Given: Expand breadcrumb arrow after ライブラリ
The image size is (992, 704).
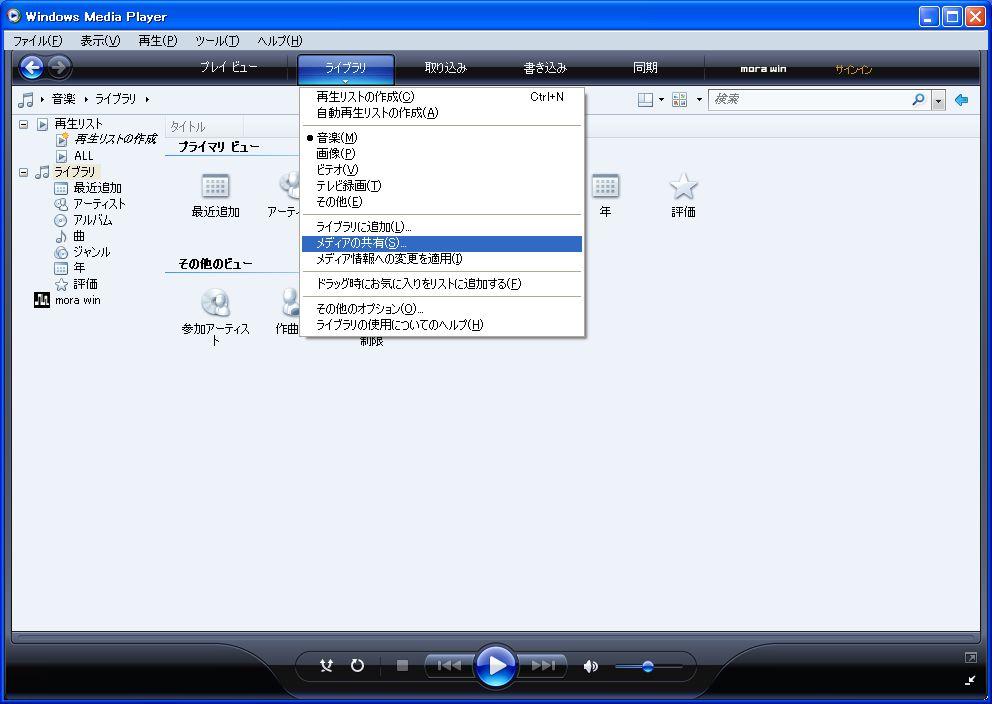Looking at the screenshot, I should (x=147, y=99).
